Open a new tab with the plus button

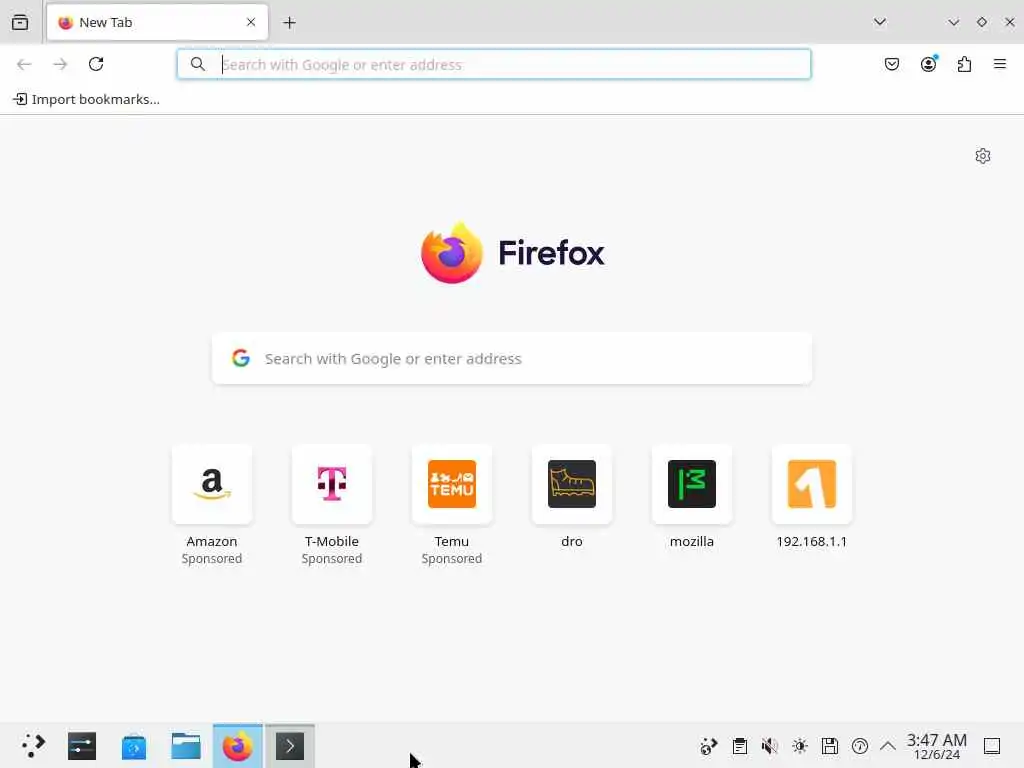289,23
